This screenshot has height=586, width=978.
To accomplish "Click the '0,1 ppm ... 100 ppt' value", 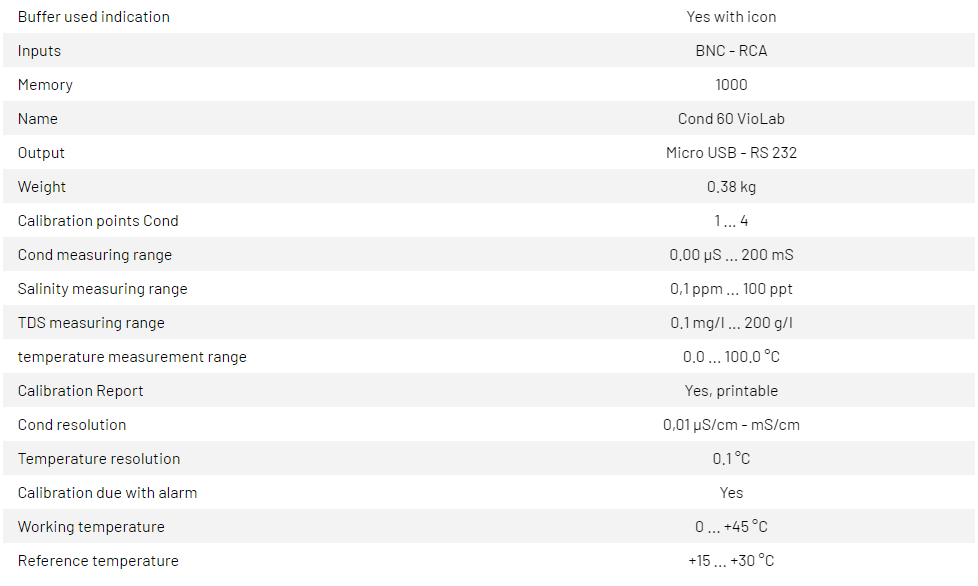I will coord(731,289).
